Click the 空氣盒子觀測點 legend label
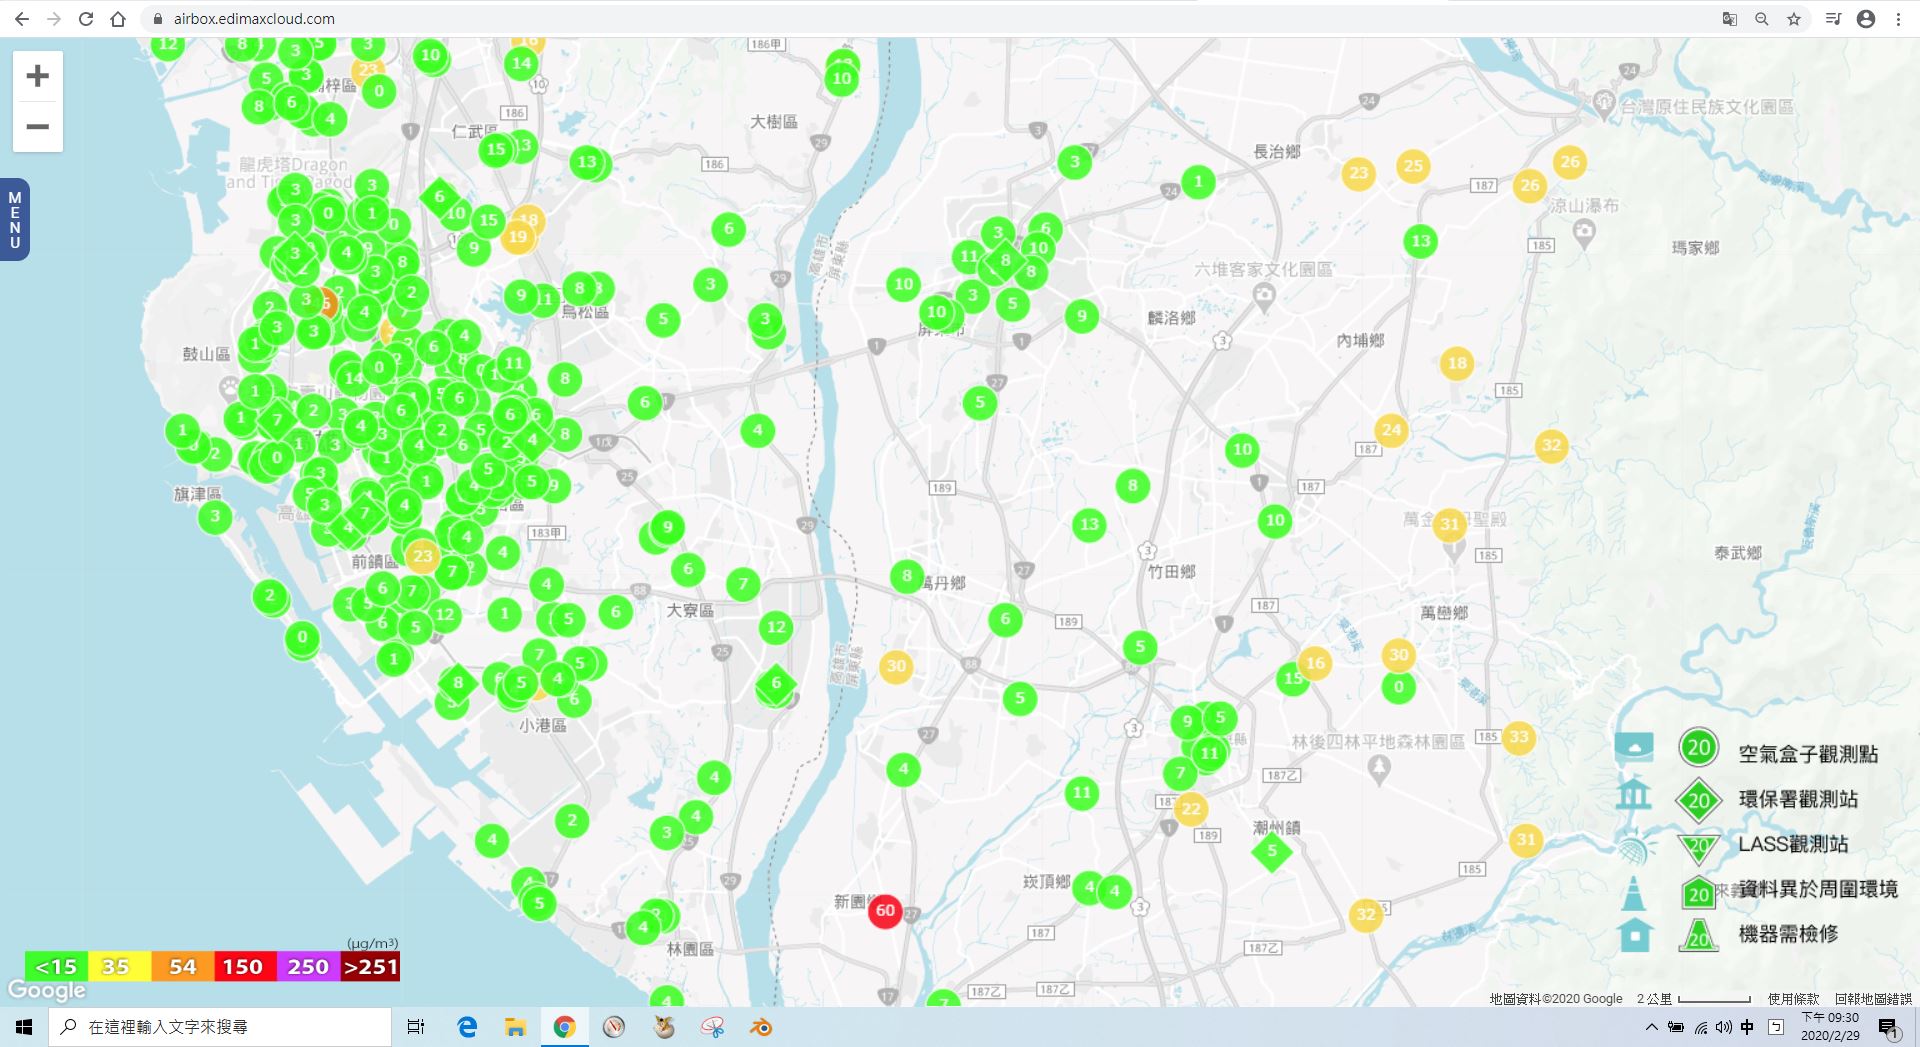1920x1047 pixels. tap(1808, 754)
